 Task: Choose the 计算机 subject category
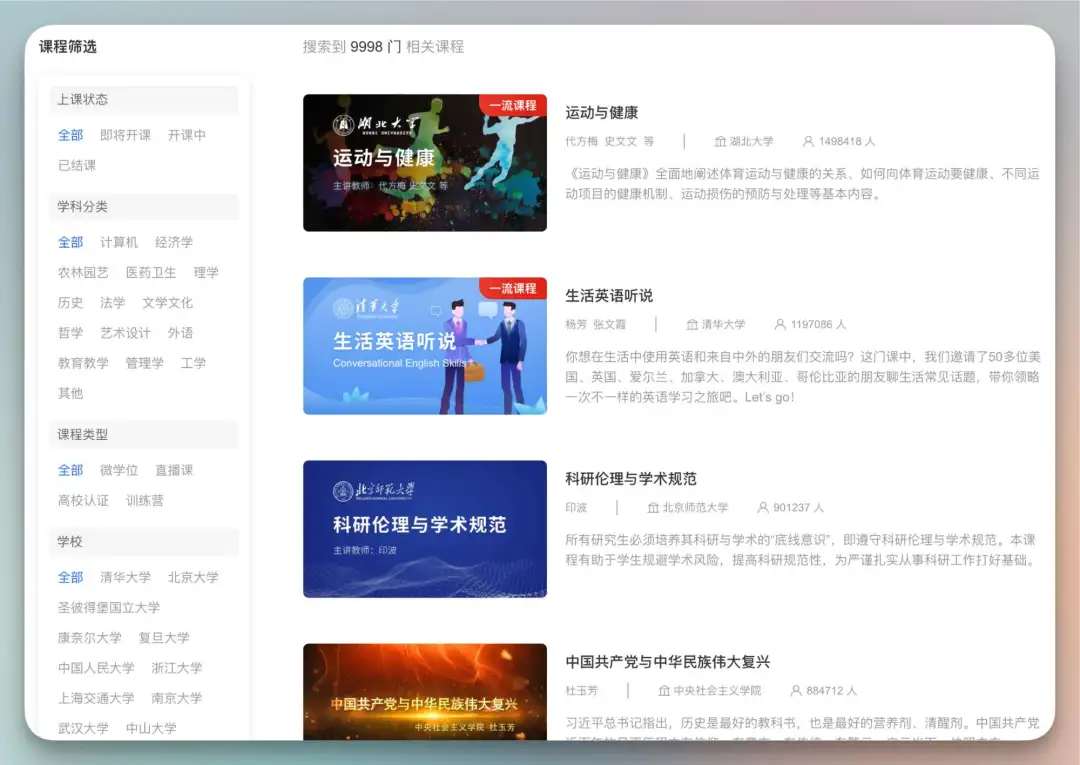point(119,242)
